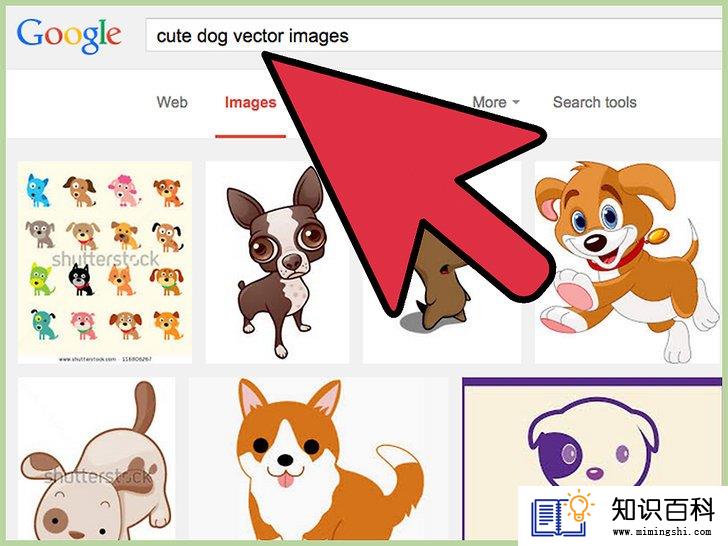Screen dimensions: 728x546
Task: Open the running orange puppy thumbnail
Action: 628,262
